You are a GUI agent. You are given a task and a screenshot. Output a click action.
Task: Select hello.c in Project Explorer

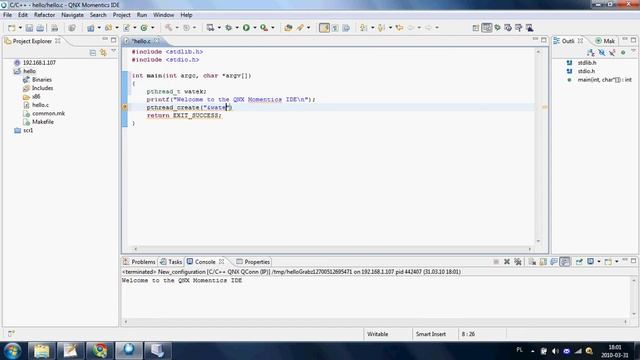click(40, 105)
